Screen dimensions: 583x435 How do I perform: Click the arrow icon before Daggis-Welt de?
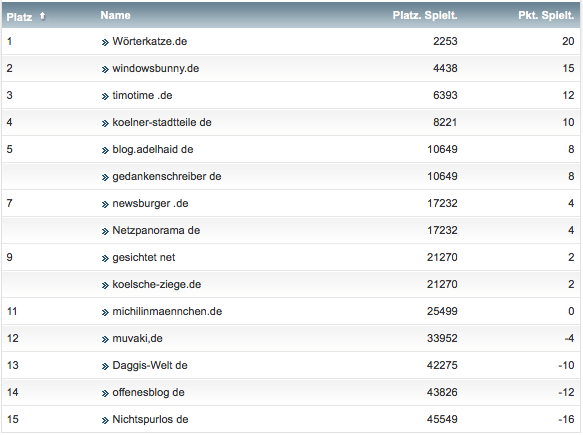(x=105, y=367)
